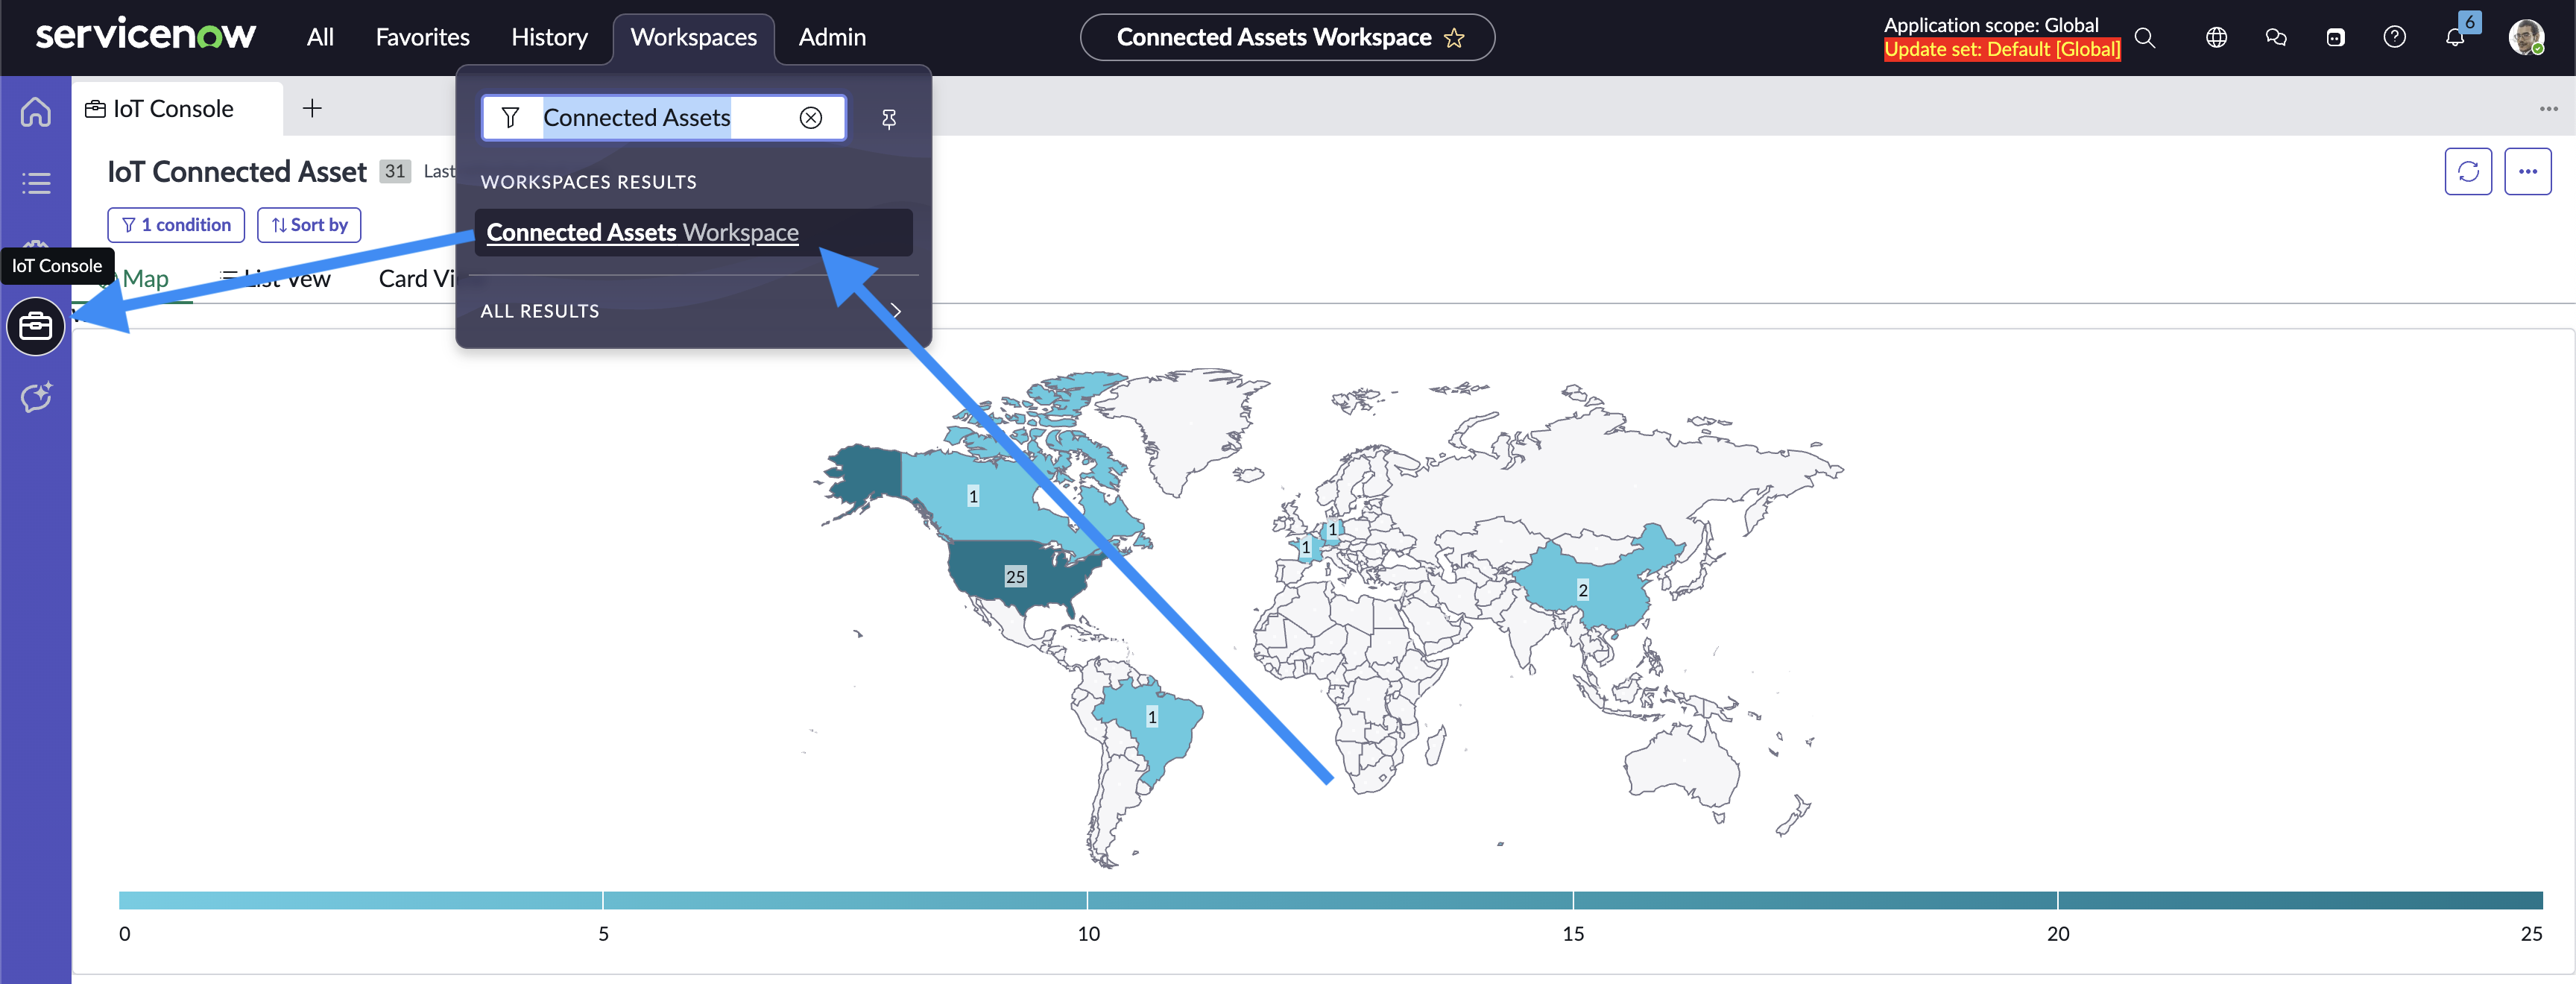Click the Connected Assets filter input
Viewport: 2576px width, 984px height.
pyautogui.click(x=663, y=118)
